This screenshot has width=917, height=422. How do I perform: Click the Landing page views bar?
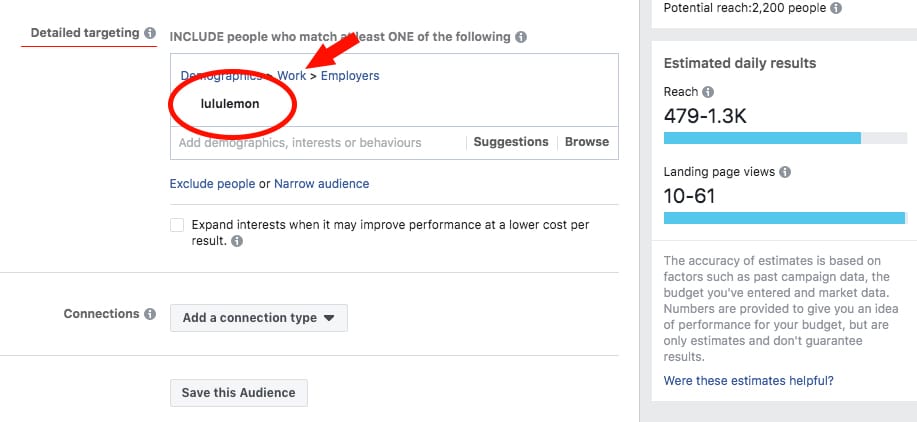pos(784,218)
